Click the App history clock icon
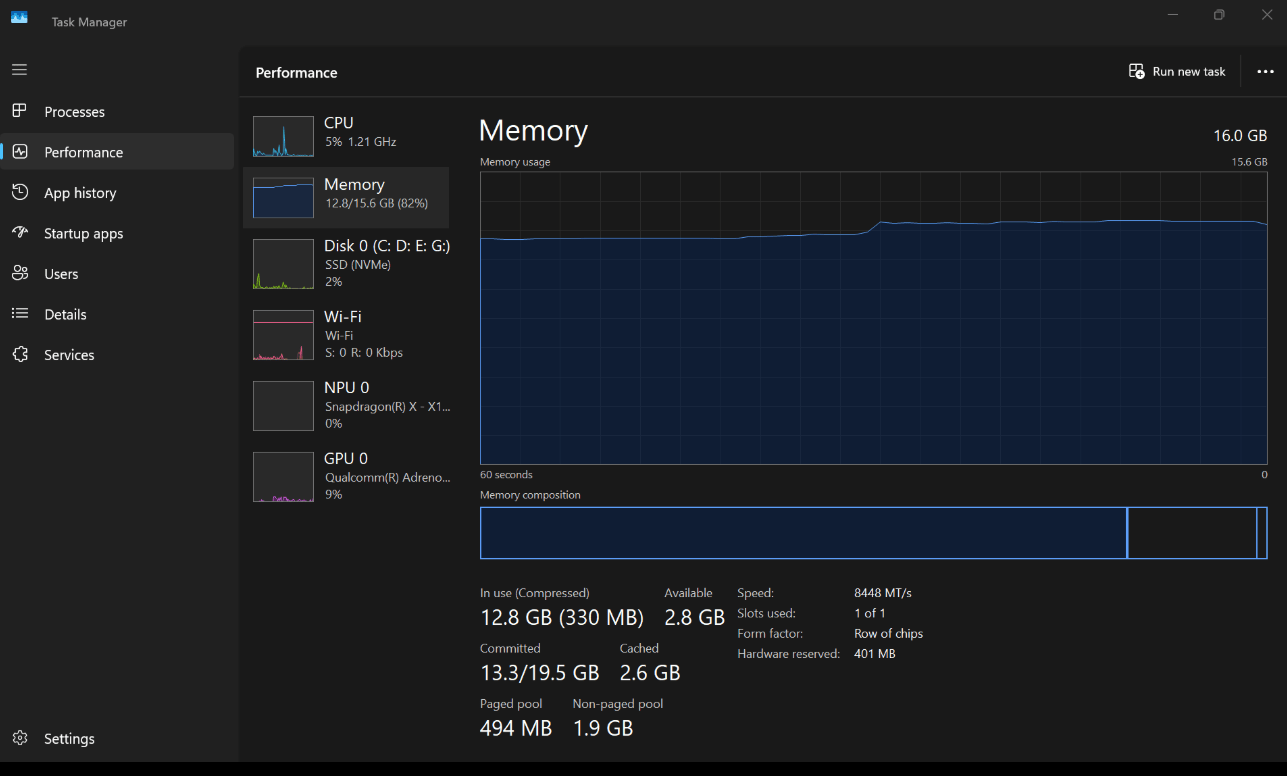Screen dimensions: 1287x776 tap(19, 192)
